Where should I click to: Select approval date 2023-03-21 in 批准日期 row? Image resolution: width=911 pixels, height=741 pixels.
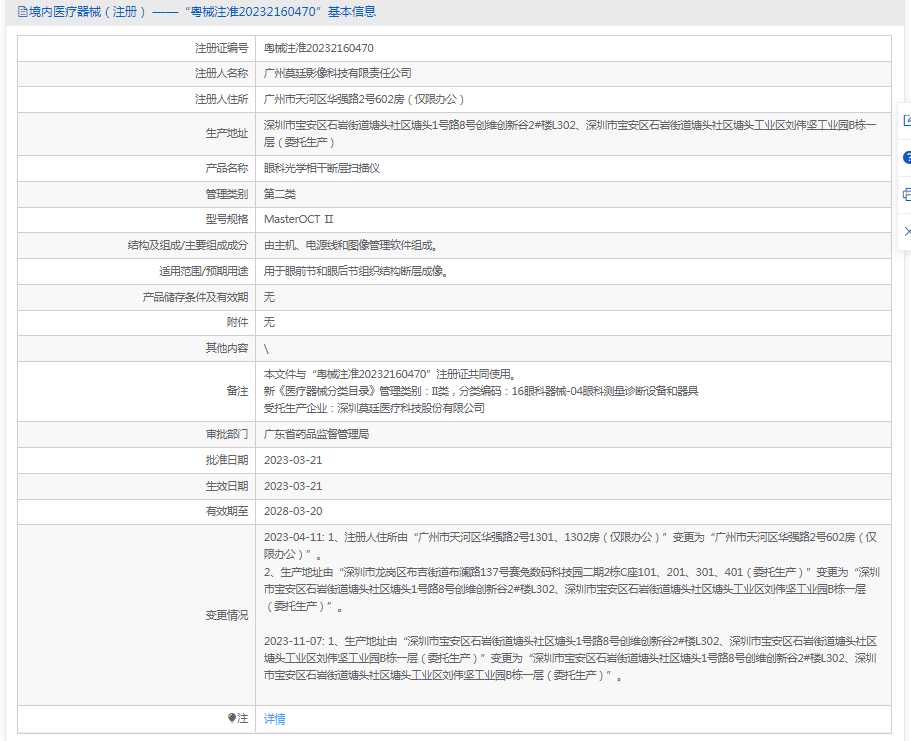click(293, 460)
